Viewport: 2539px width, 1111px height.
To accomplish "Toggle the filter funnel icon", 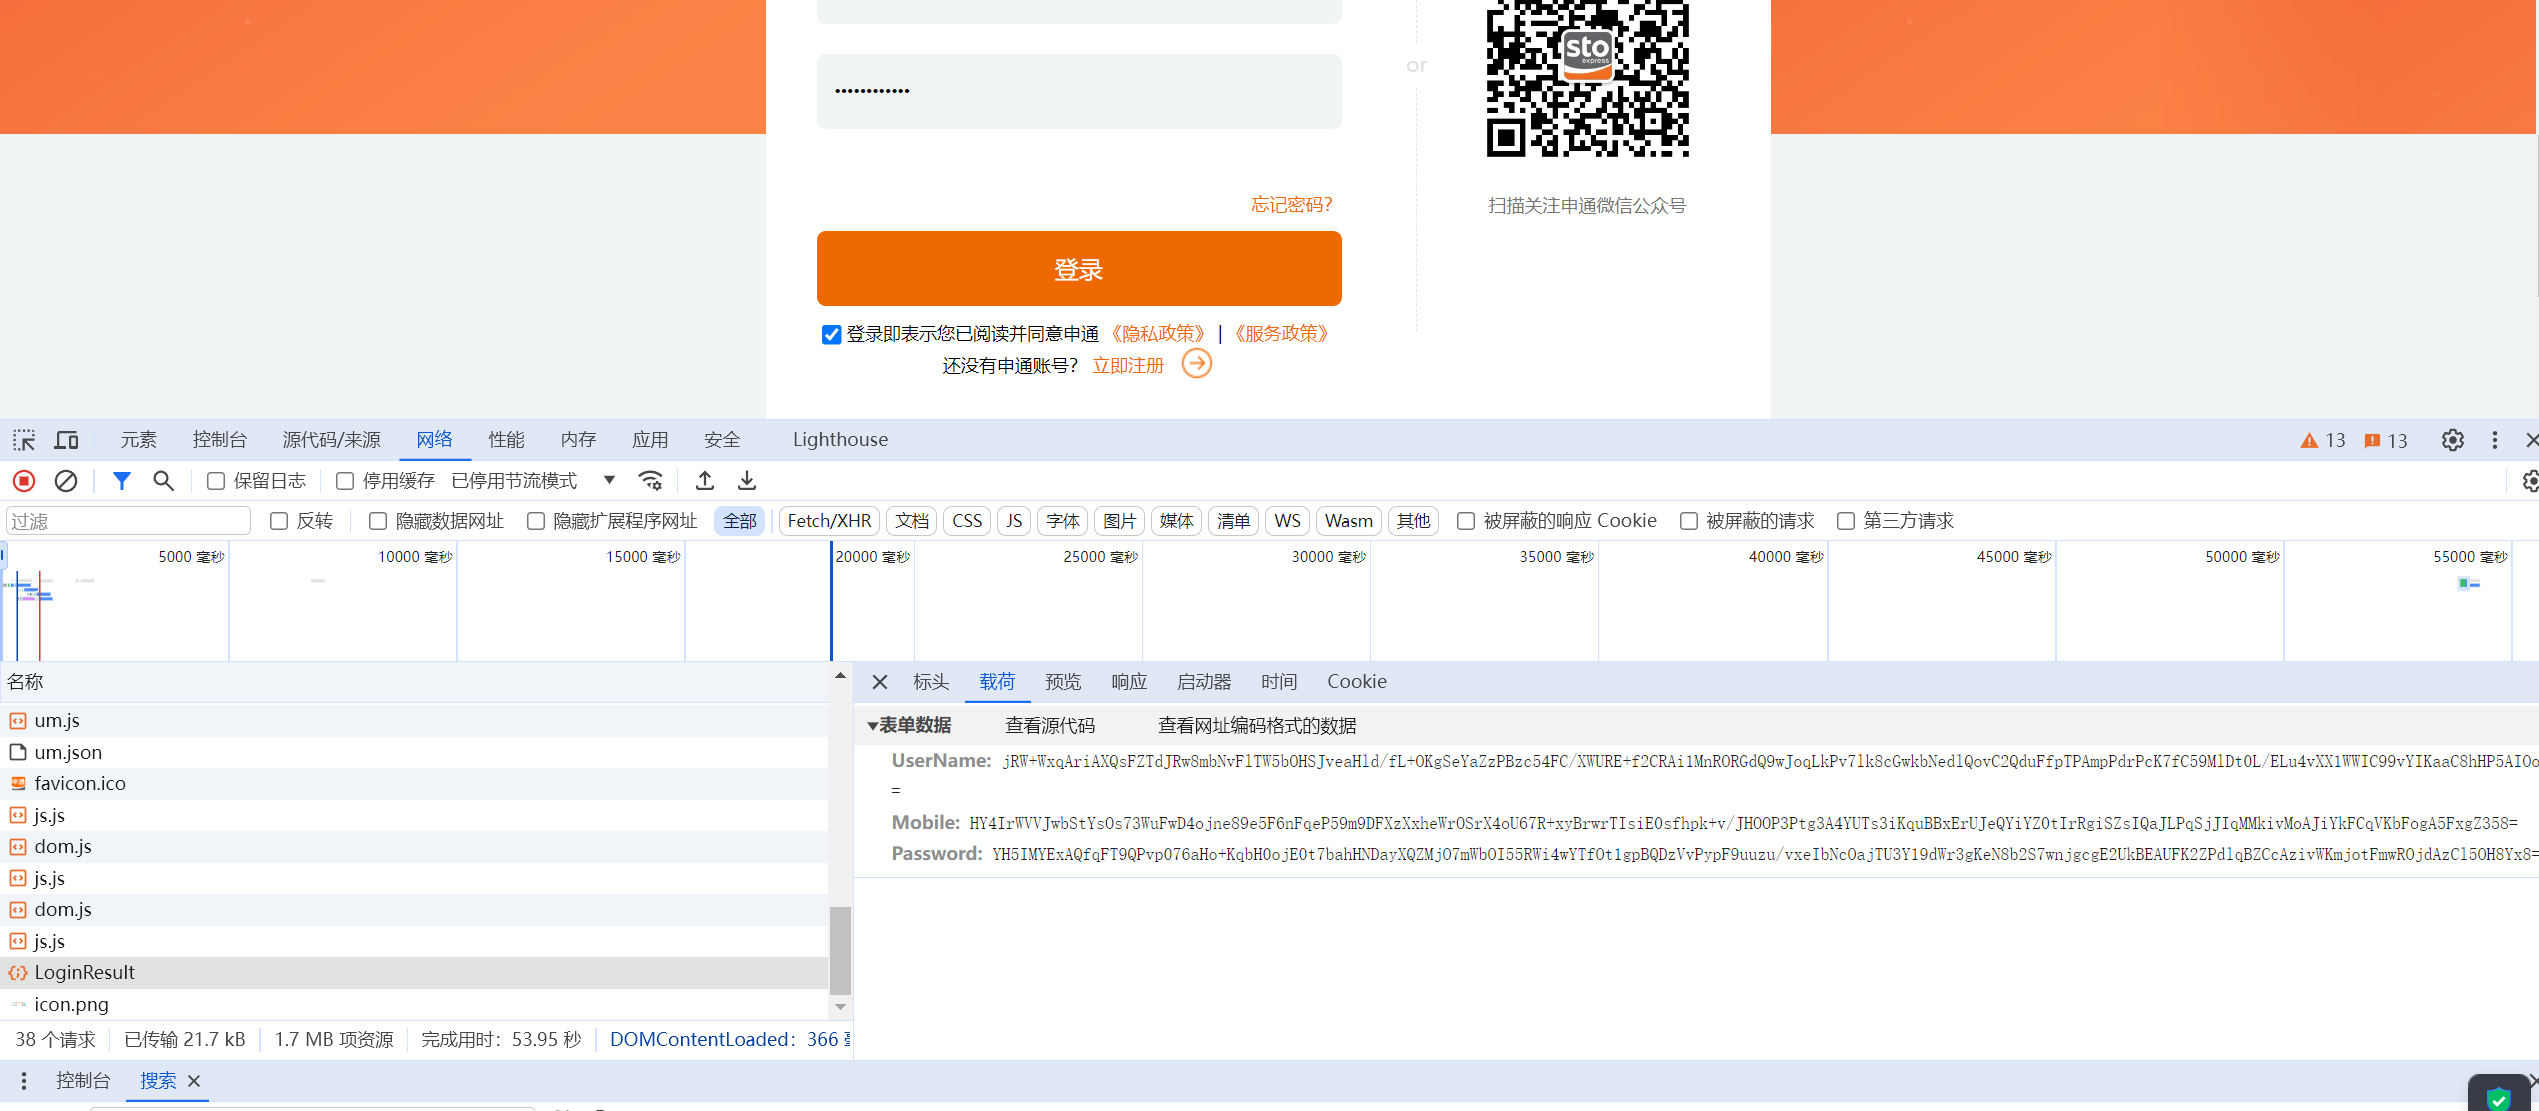I will [121, 481].
